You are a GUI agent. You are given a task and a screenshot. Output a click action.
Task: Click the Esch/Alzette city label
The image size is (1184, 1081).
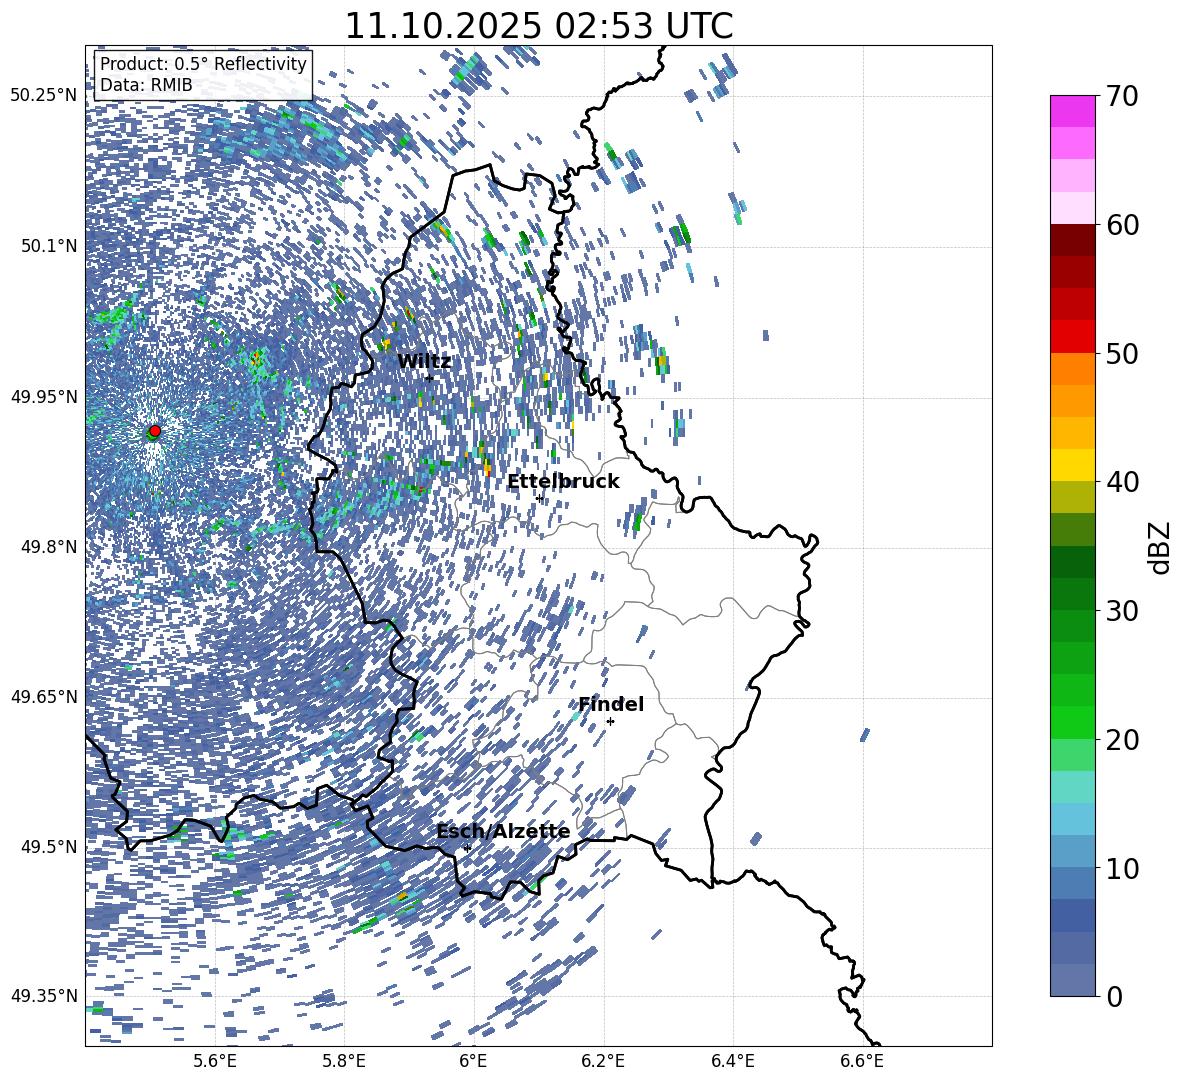click(503, 831)
